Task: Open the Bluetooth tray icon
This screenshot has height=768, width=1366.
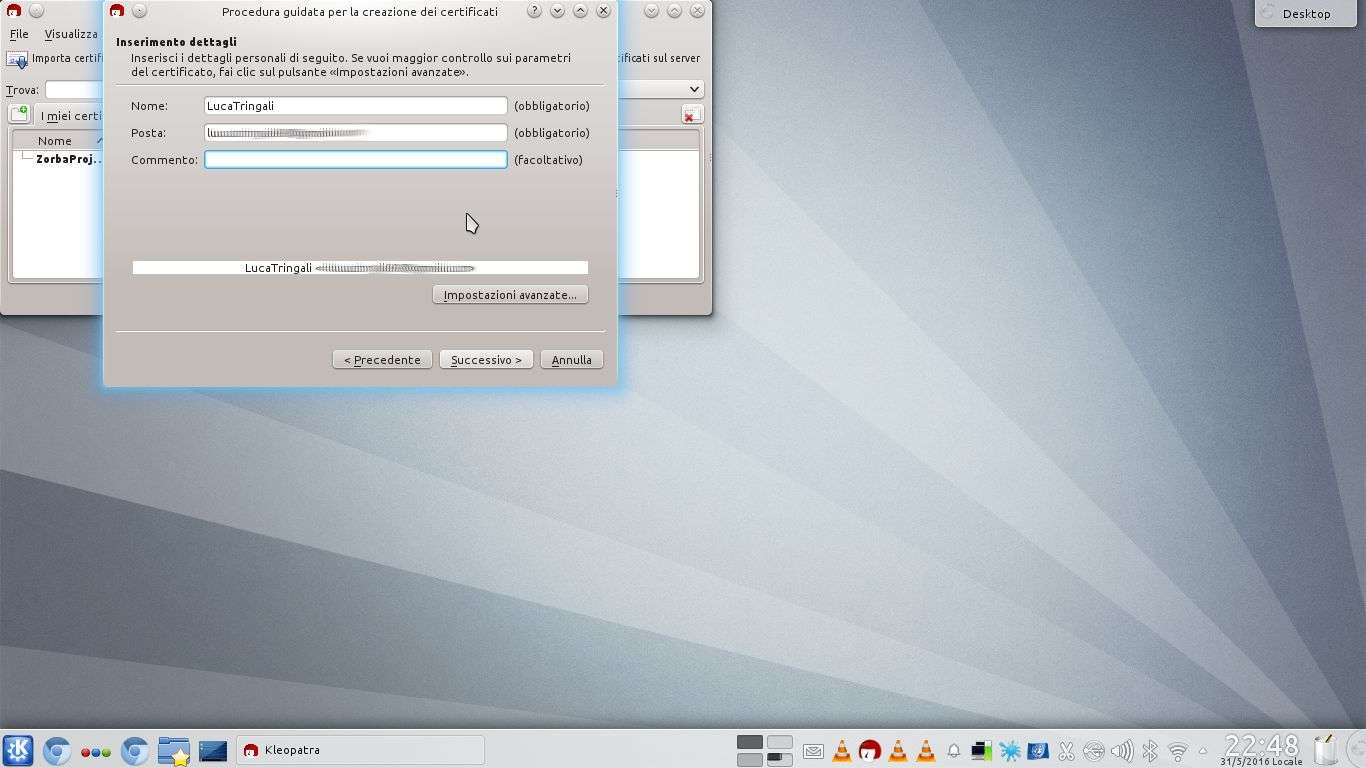Action: pos(1150,750)
